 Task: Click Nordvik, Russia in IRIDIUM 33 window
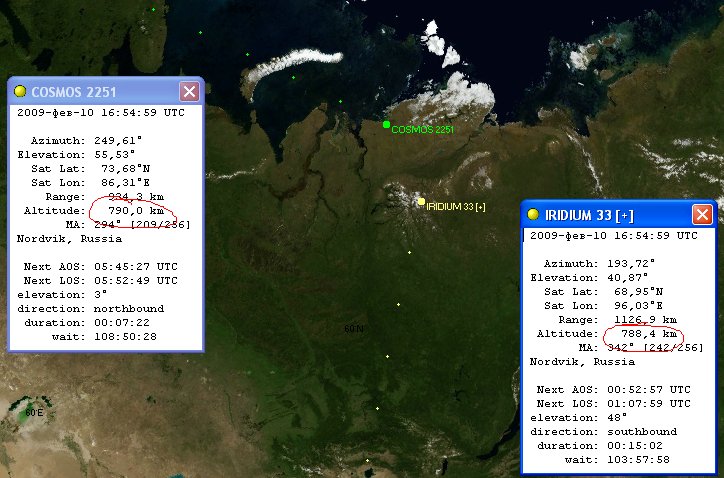[582, 362]
